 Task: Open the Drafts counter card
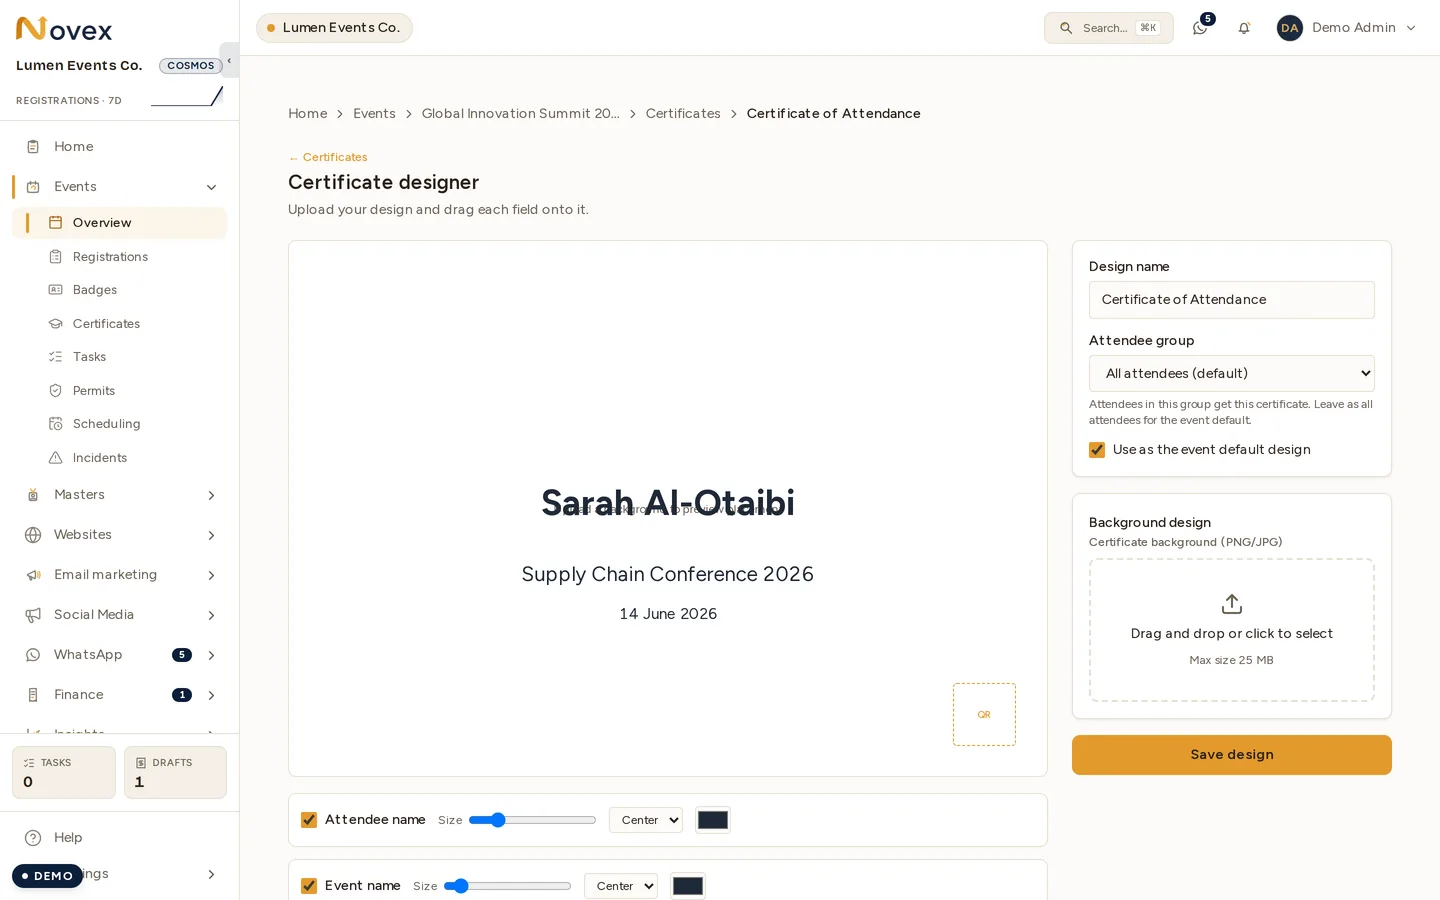pos(175,772)
